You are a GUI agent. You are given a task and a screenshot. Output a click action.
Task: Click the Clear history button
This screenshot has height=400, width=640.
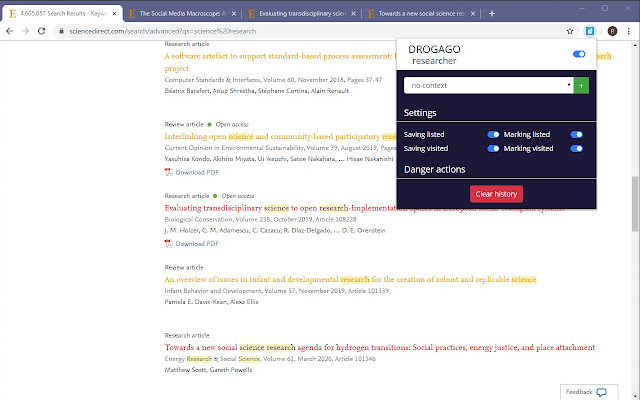(x=496, y=193)
